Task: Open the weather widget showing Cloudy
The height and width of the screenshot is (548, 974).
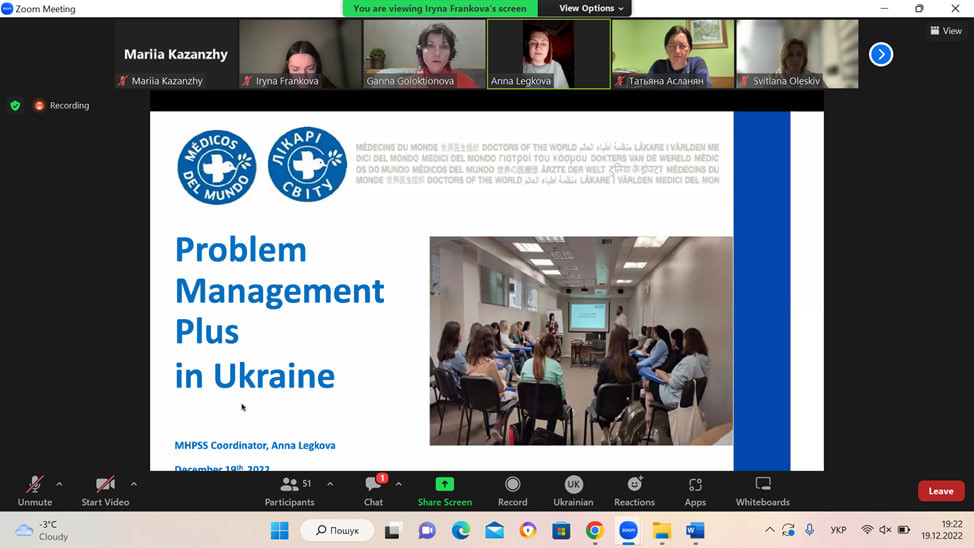Action: tap(42, 531)
